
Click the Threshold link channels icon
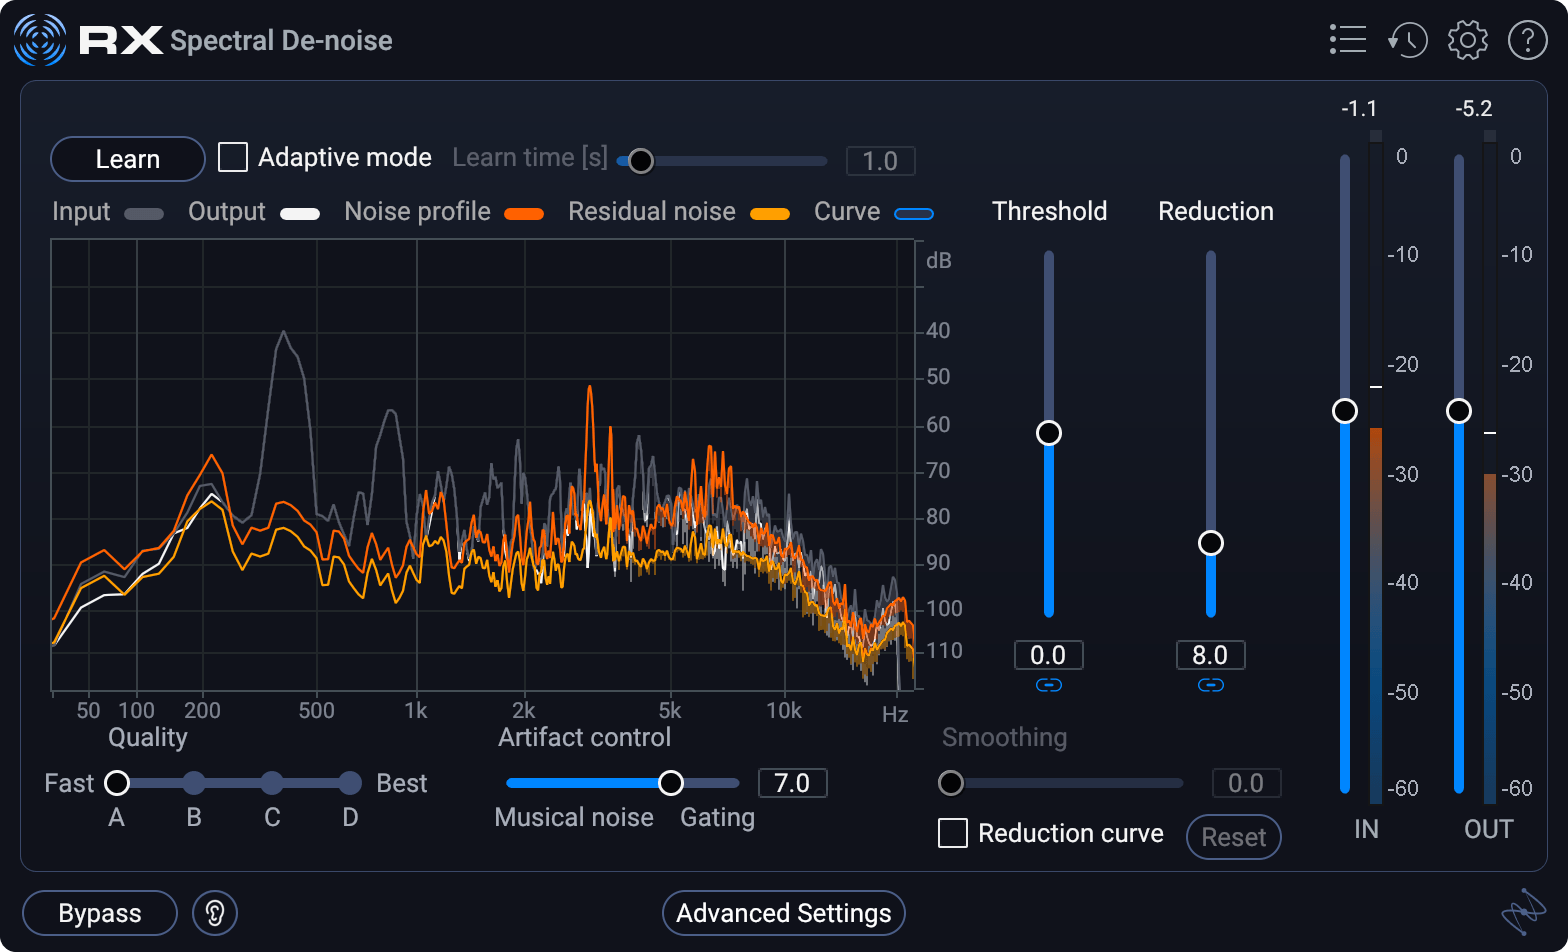(1049, 685)
